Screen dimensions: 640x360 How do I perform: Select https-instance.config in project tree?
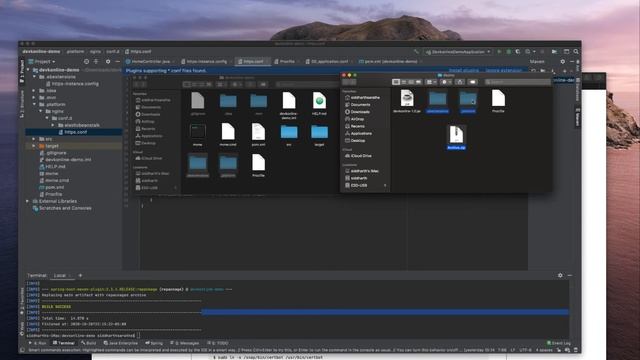click(75, 84)
